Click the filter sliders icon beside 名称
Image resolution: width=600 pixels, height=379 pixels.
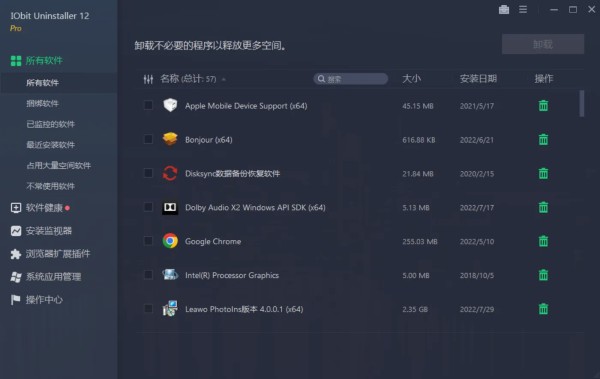pyautogui.click(x=148, y=79)
